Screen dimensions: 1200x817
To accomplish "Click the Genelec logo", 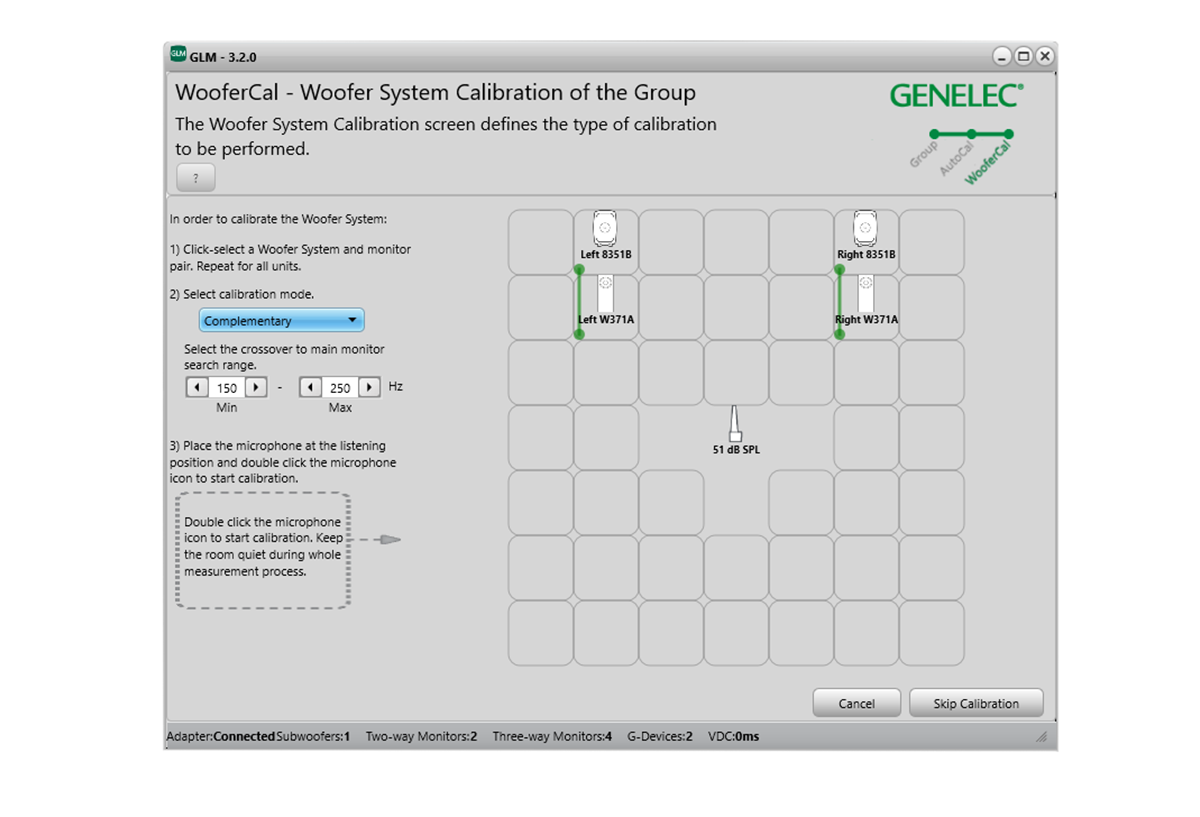I will pyautogui.click(x=956, y=96).
